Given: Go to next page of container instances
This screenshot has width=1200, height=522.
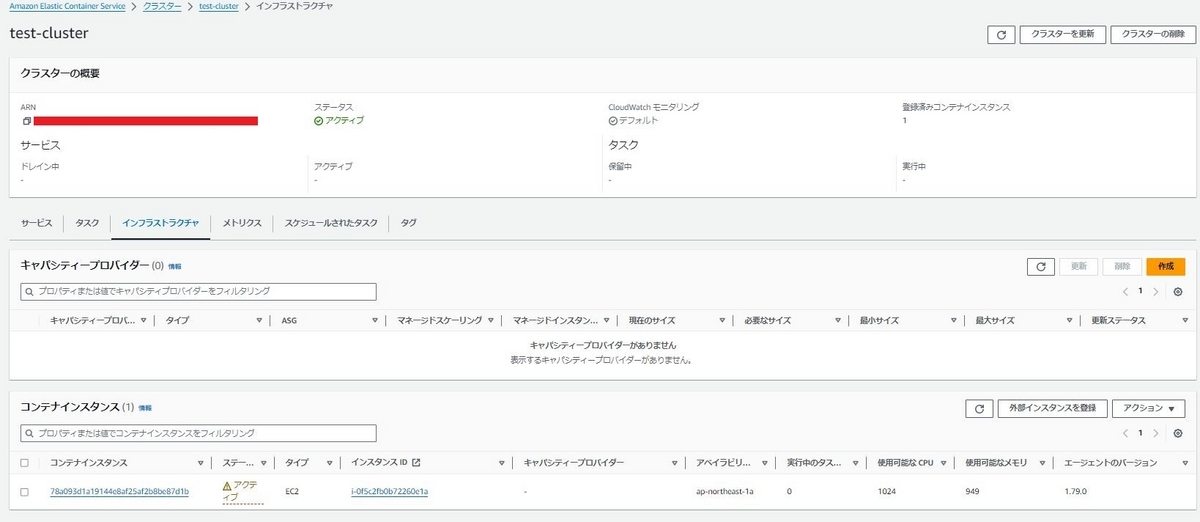Looking at the screenshot, I should 1156,433.
